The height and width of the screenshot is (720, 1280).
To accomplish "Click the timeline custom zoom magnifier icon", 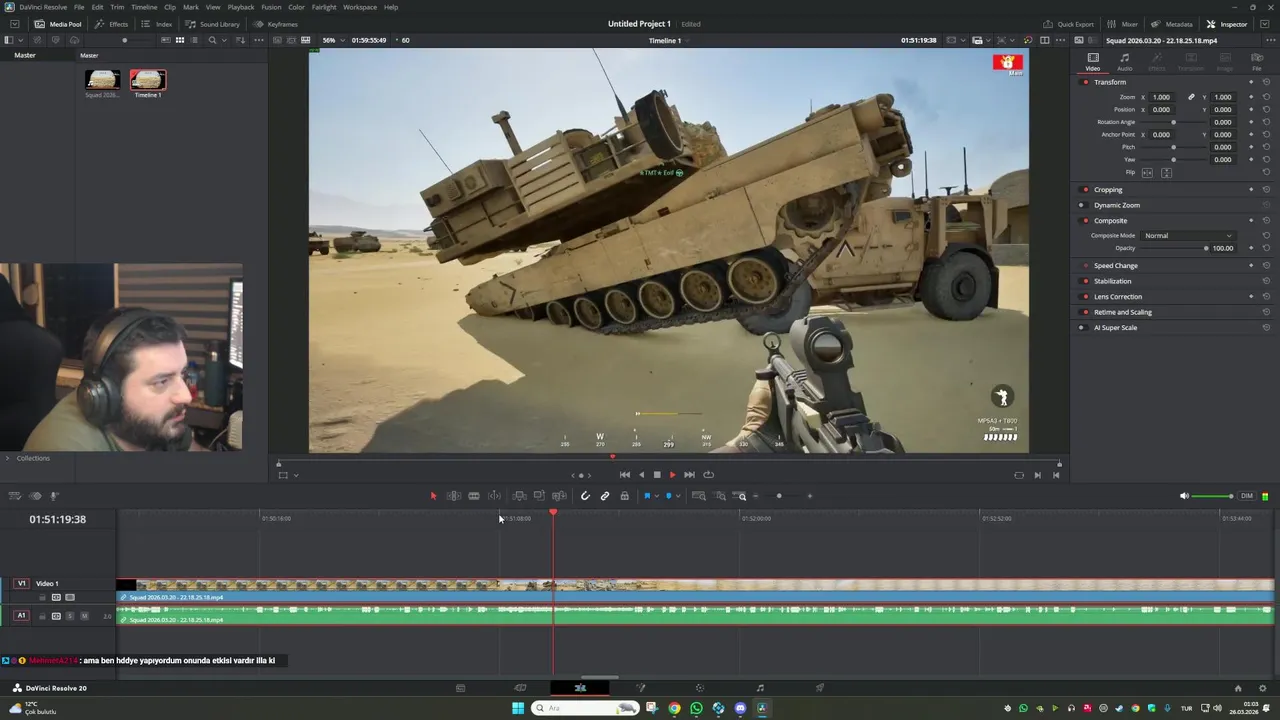I will pyautogui.click(x=741, y=496).
